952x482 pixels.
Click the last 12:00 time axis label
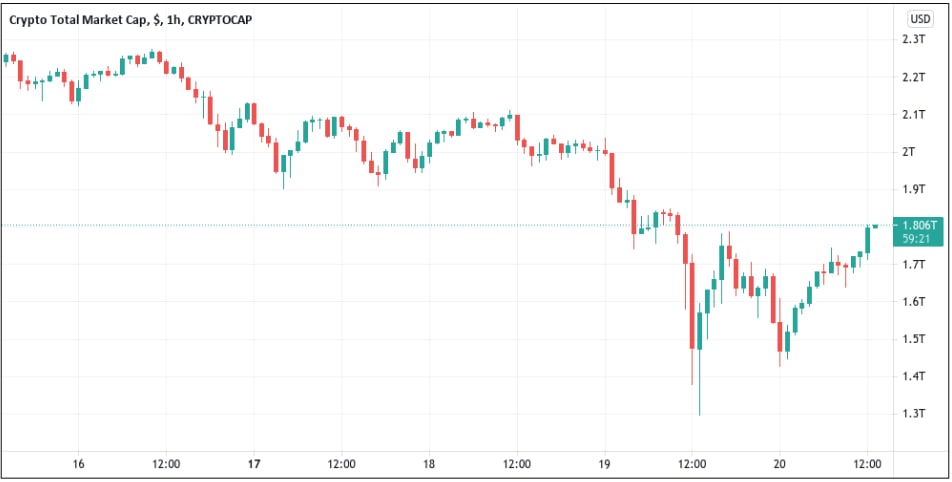pos(867,464)
